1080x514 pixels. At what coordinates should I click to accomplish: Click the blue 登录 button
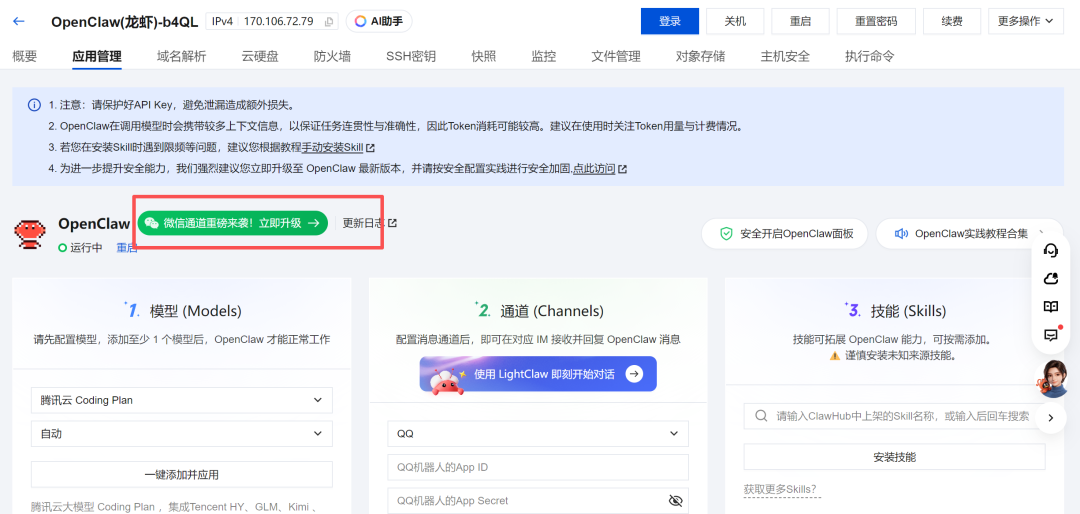[669, 21]
